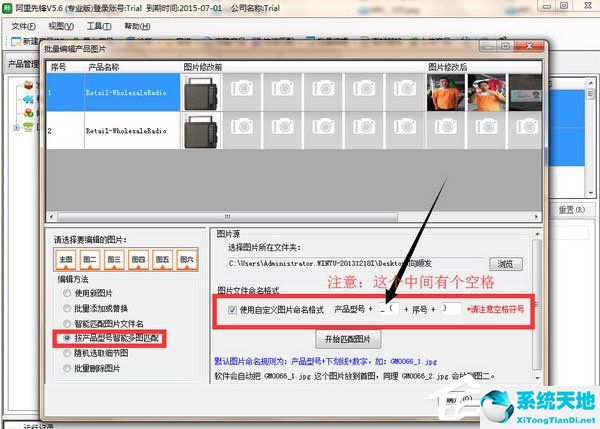The height and width of the screenshot is (429, 600).
Task: Select row 2 Retail-WholesaleRadio product name
Action: point(126,131)
